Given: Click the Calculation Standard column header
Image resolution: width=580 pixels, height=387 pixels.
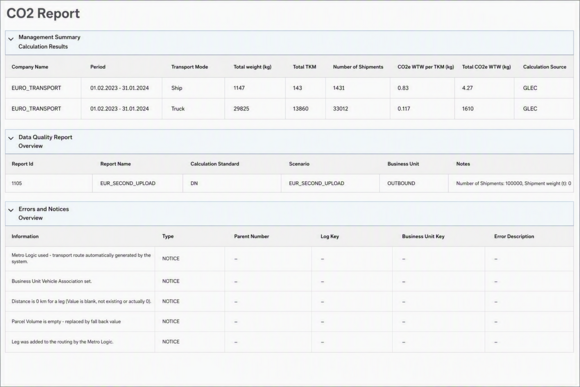Looking at the screenshot, I should tap(215, 164).
